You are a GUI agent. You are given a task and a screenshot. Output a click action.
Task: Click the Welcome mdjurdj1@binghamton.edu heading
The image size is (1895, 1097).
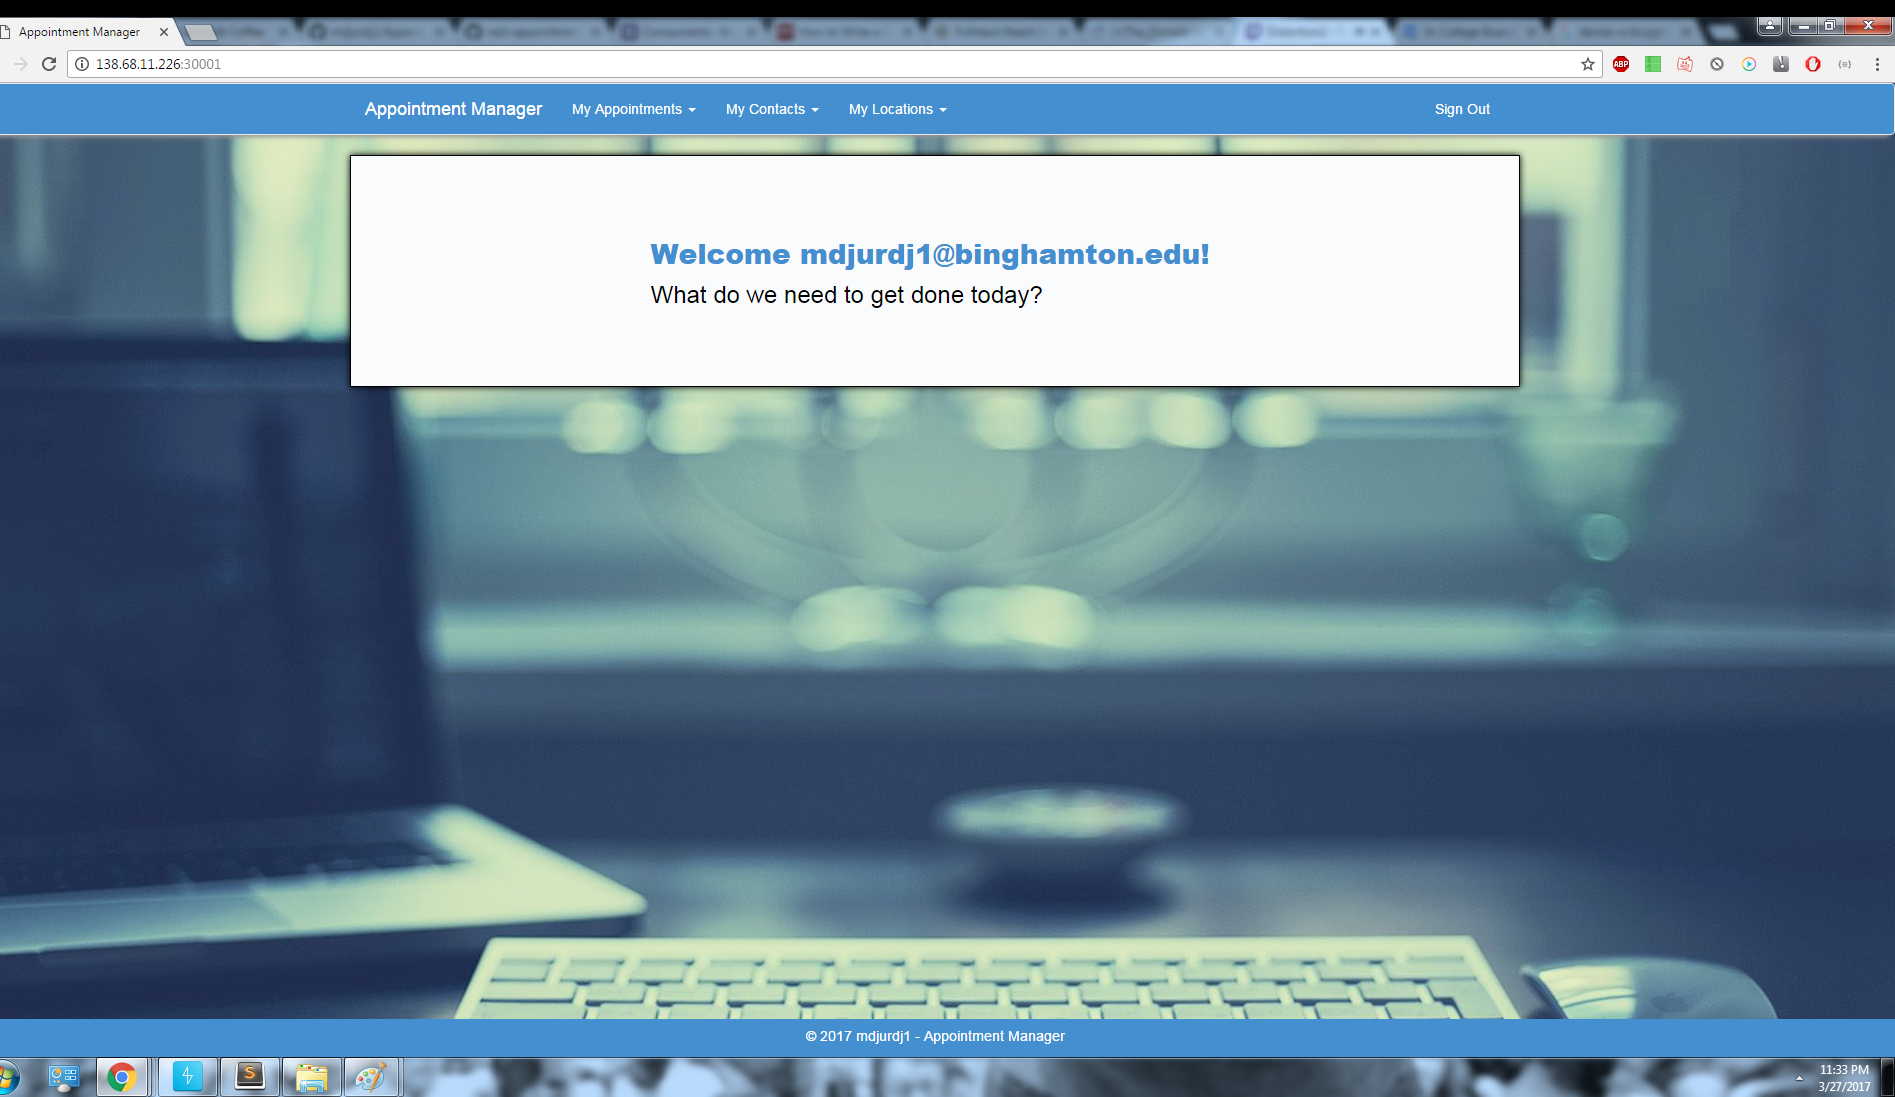click(930, 254)
